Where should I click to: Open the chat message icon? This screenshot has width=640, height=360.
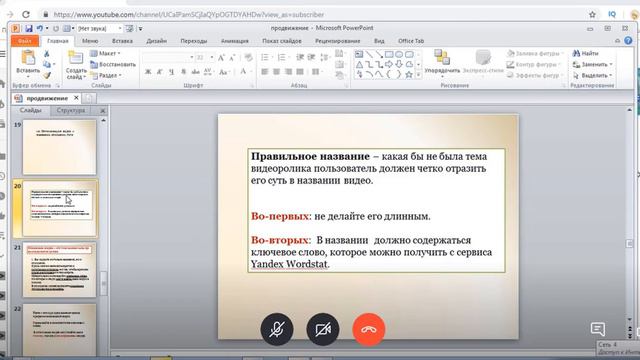(598, 329)
